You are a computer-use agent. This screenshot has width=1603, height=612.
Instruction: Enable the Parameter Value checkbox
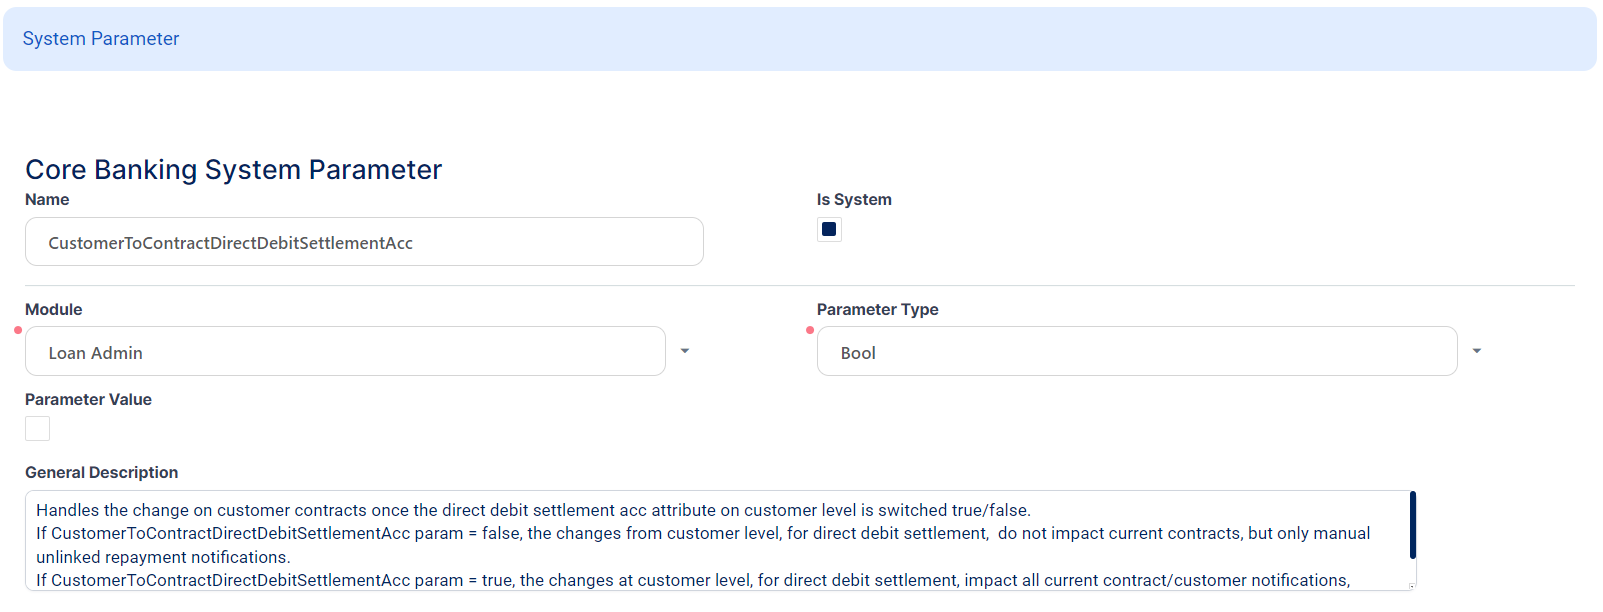coord(38,428)
